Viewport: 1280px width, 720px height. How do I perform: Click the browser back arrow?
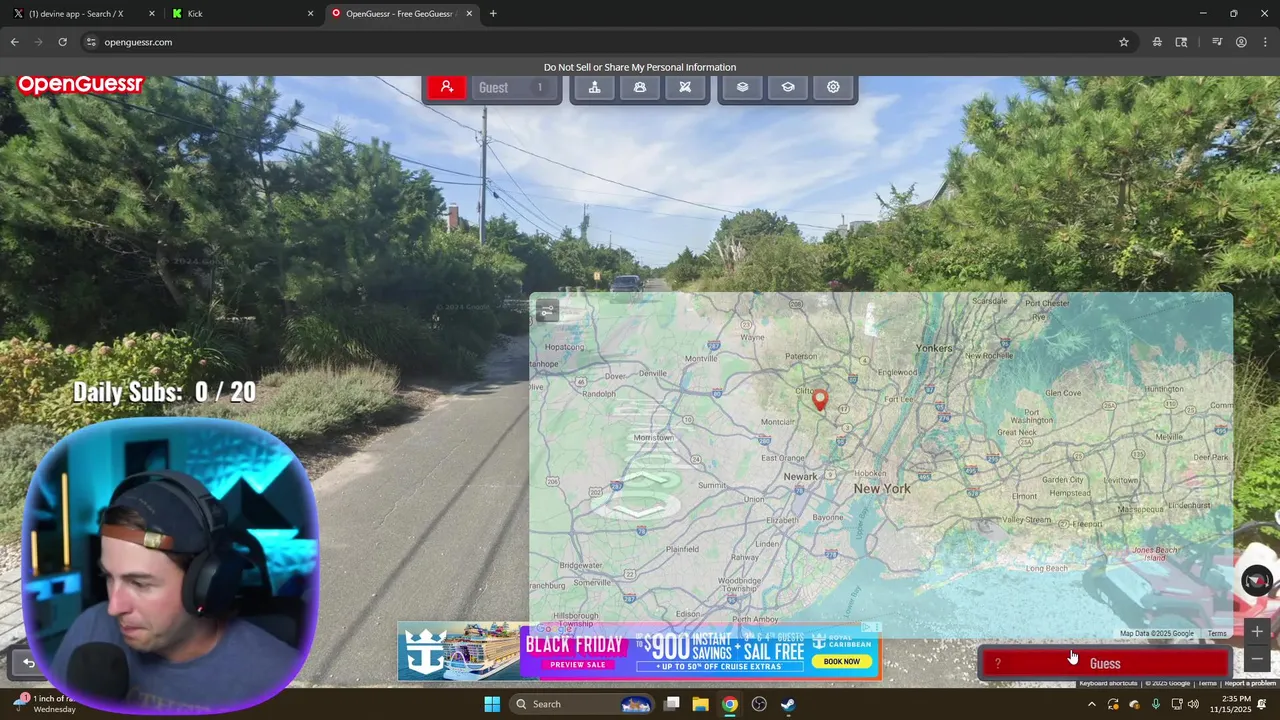(14, 42)
